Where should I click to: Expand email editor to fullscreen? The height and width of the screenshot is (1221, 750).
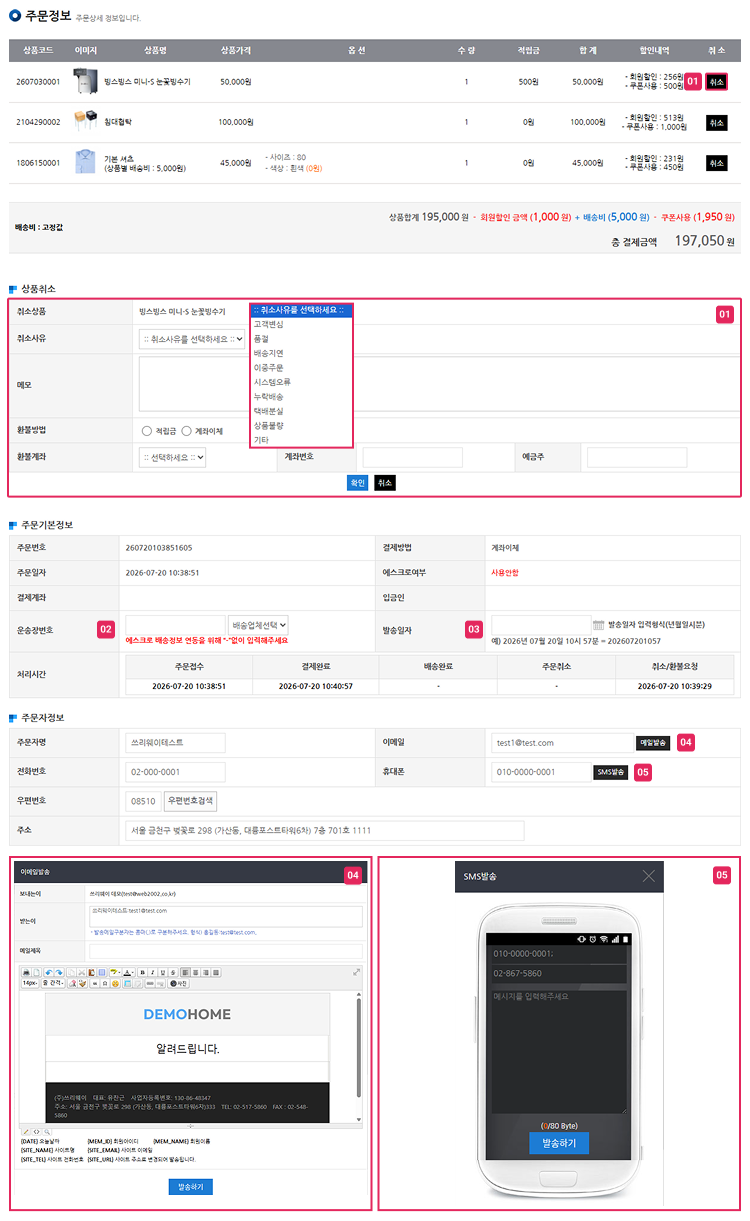point(356,972)
